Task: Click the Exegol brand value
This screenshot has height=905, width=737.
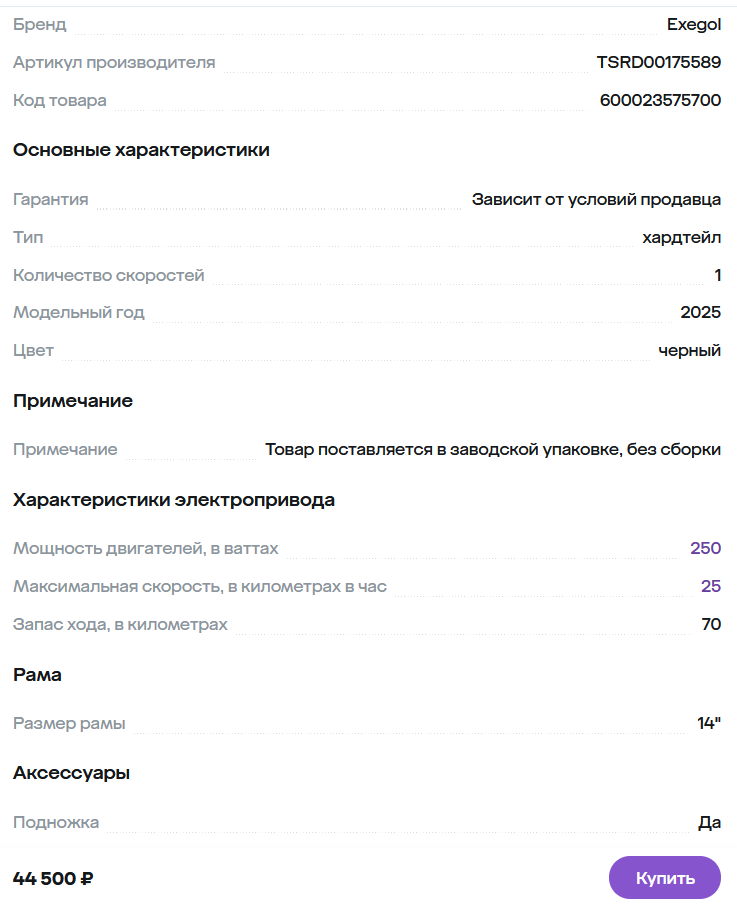Action: click(x=694, y=24)
